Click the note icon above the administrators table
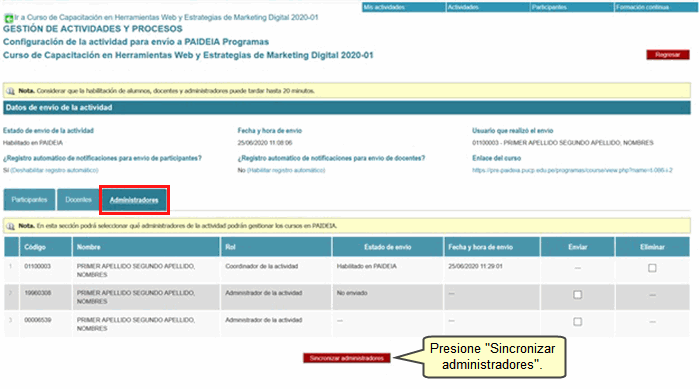 tap(10, 226)
